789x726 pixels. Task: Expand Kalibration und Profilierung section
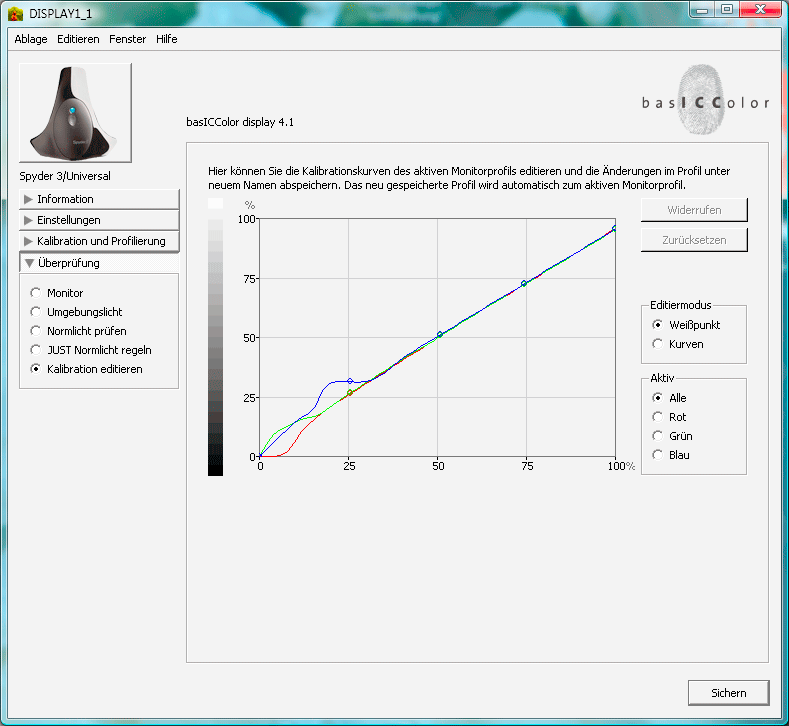[x=98, y=241]
